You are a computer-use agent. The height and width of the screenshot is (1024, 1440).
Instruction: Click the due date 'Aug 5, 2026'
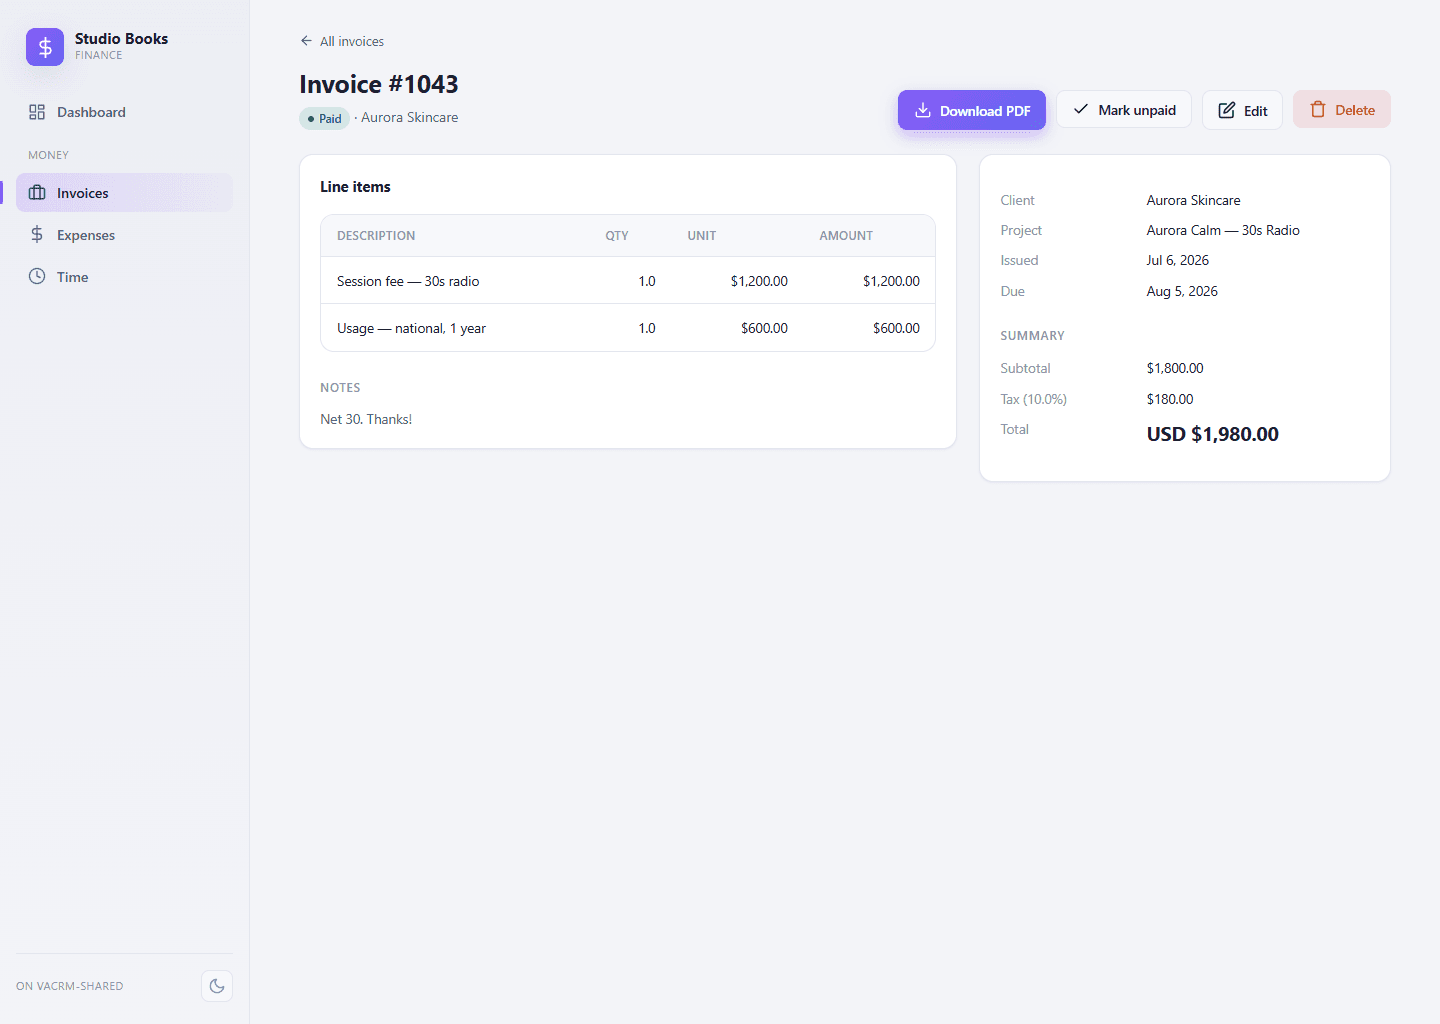1182,291
